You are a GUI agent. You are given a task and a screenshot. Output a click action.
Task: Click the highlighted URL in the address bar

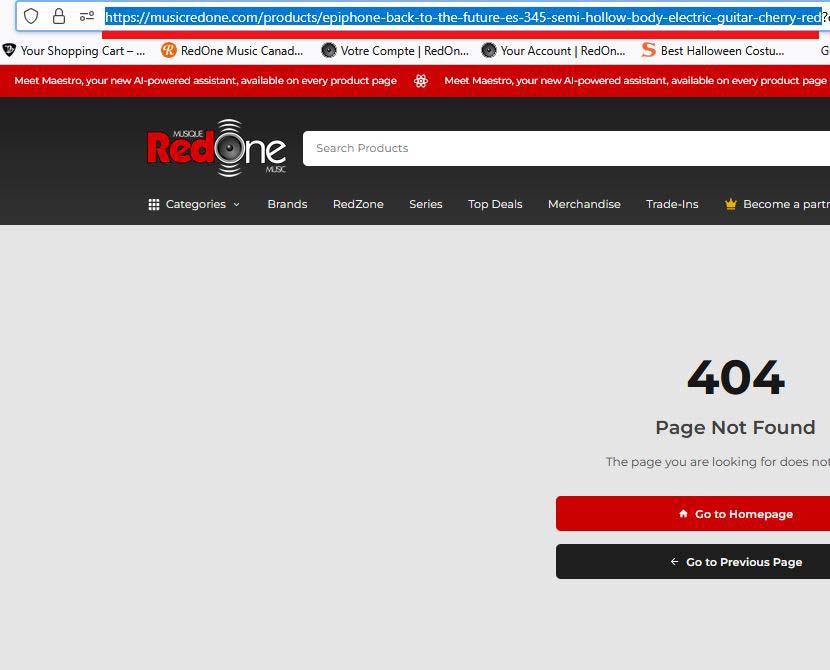coord(460,16)
